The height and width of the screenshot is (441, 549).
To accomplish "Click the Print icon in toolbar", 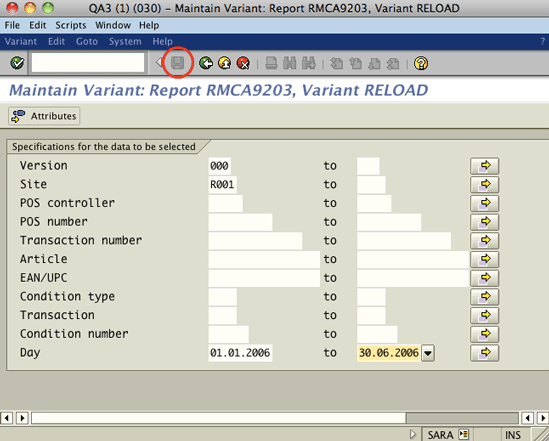I will [x=271, y=63].
